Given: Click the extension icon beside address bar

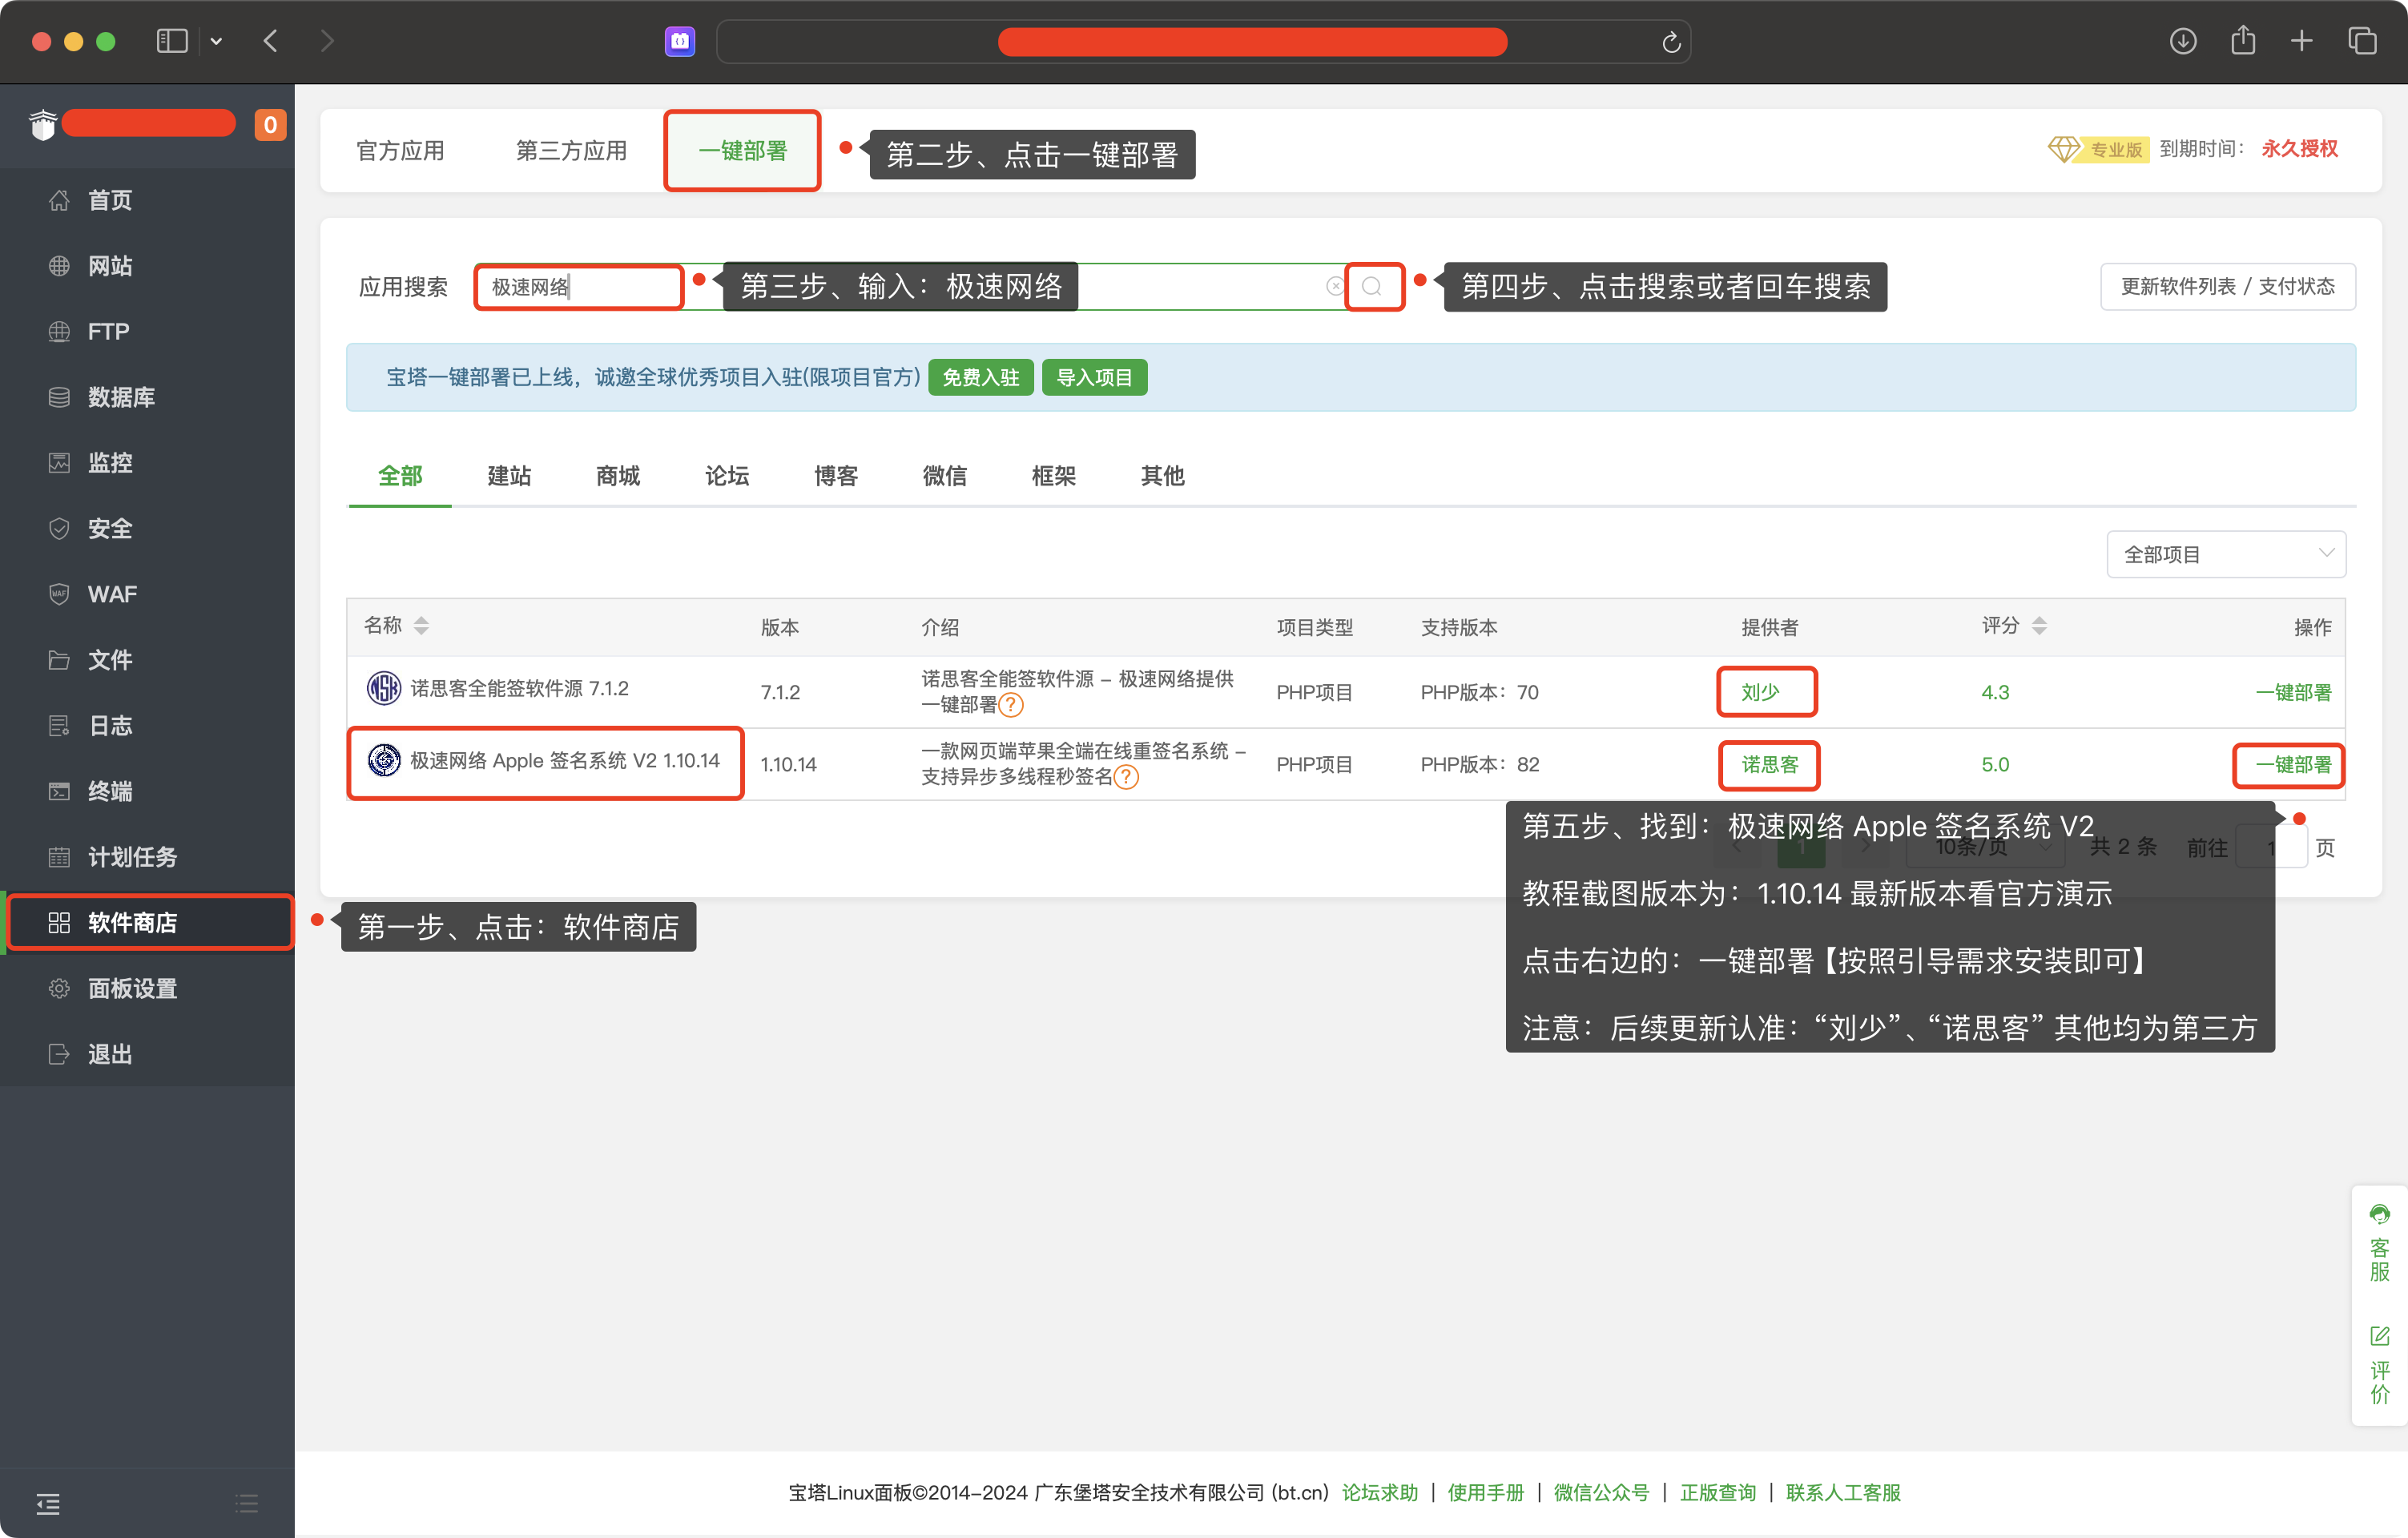Looking at the screenshot, I should pyautogui.click(x=680, y=41).
